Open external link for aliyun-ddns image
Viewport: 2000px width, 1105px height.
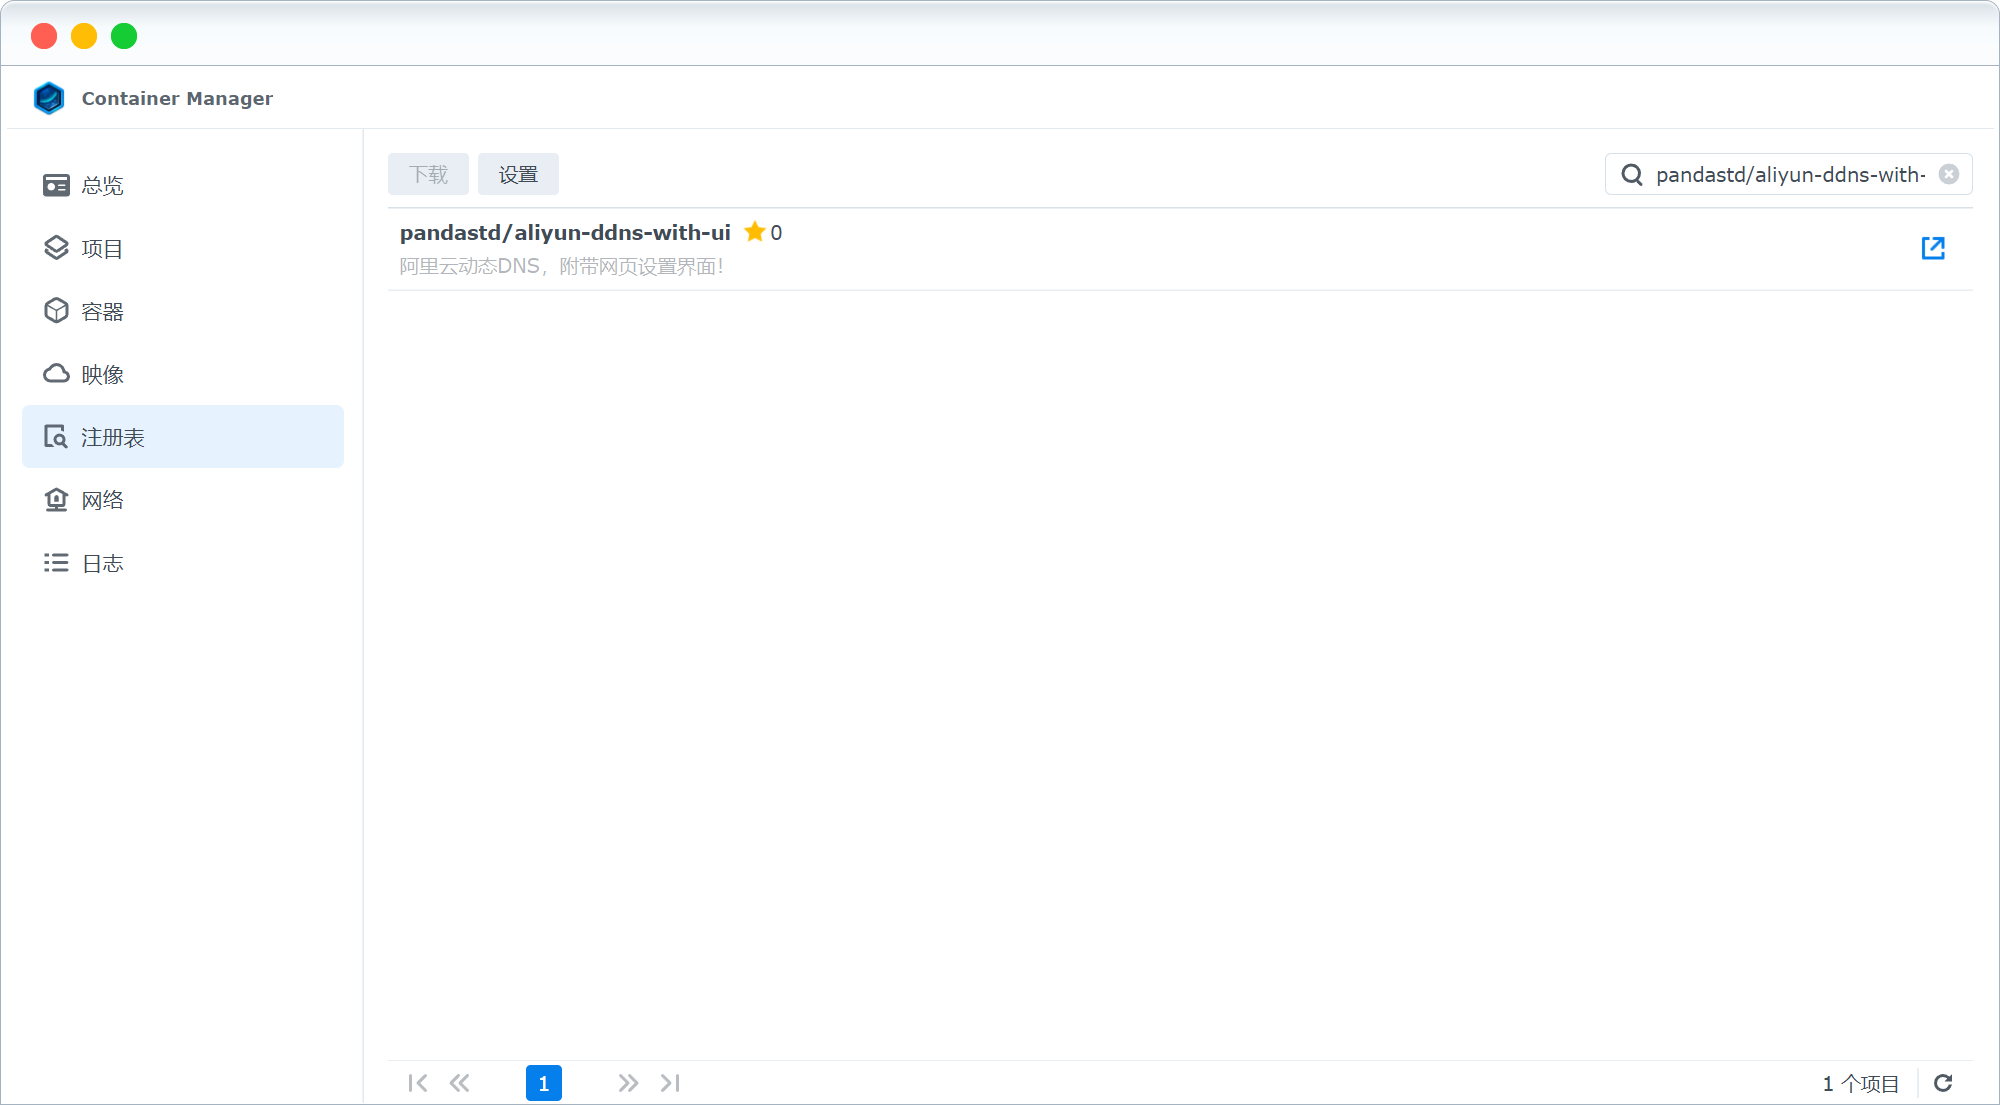point(1932,248)
